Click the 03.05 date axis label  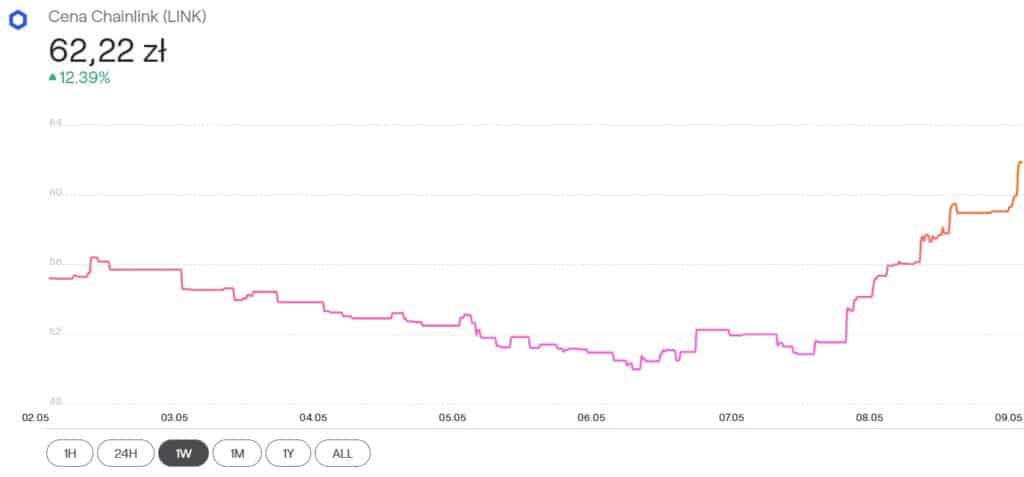click(x=174, y=416)
